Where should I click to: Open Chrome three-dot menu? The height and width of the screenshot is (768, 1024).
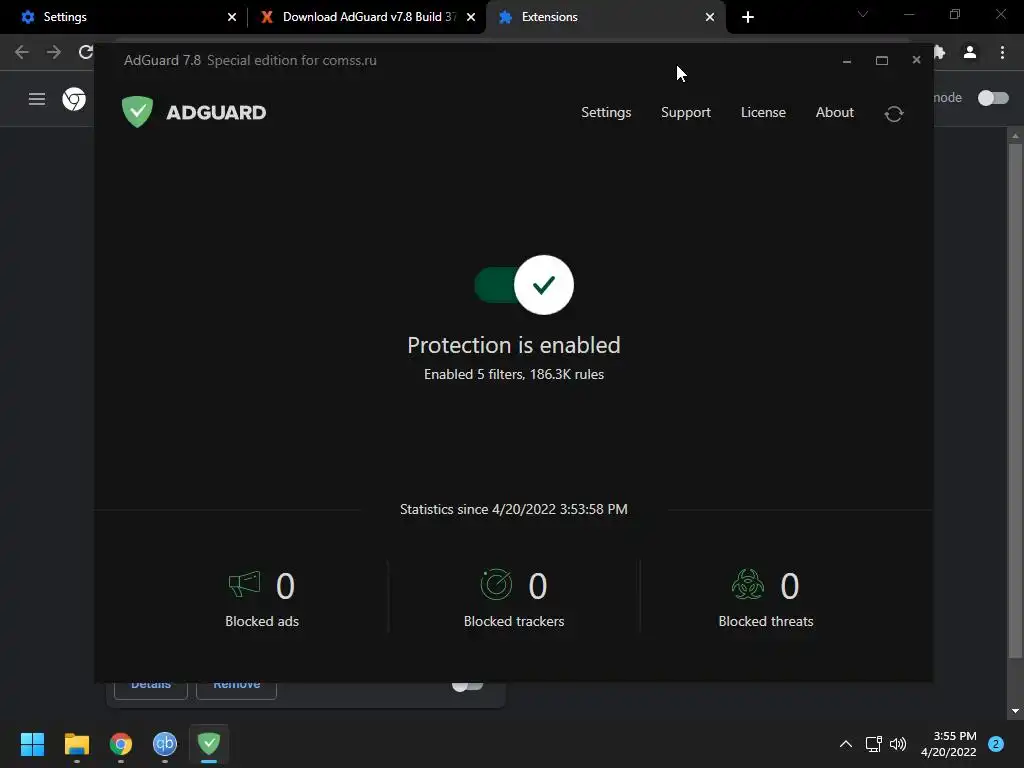click(1002, 52)
